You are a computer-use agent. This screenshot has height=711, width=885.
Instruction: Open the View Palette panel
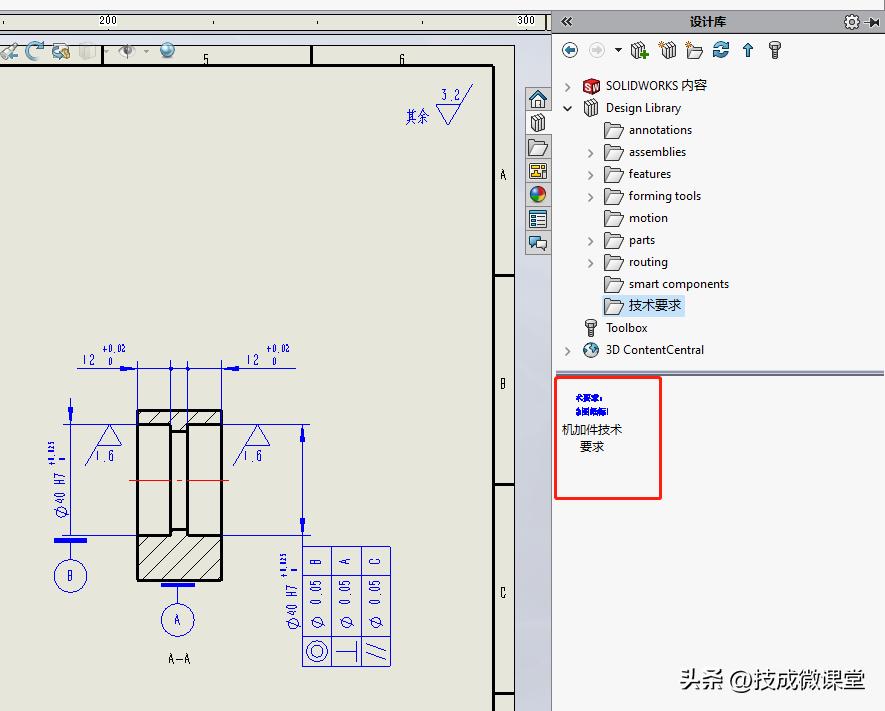pyautogui.click(x=538, y=171)
